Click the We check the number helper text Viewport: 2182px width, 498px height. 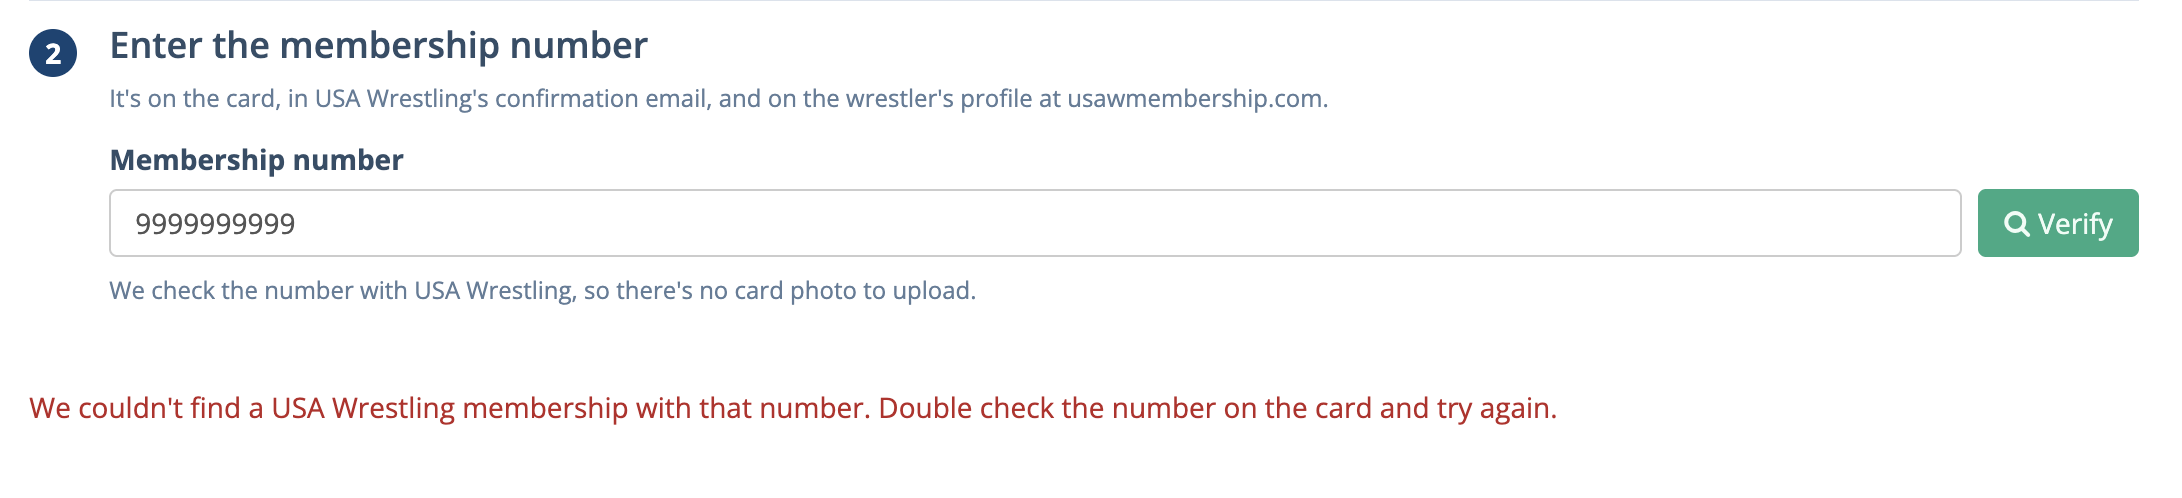pyautogui.click(x=542, y=291)
